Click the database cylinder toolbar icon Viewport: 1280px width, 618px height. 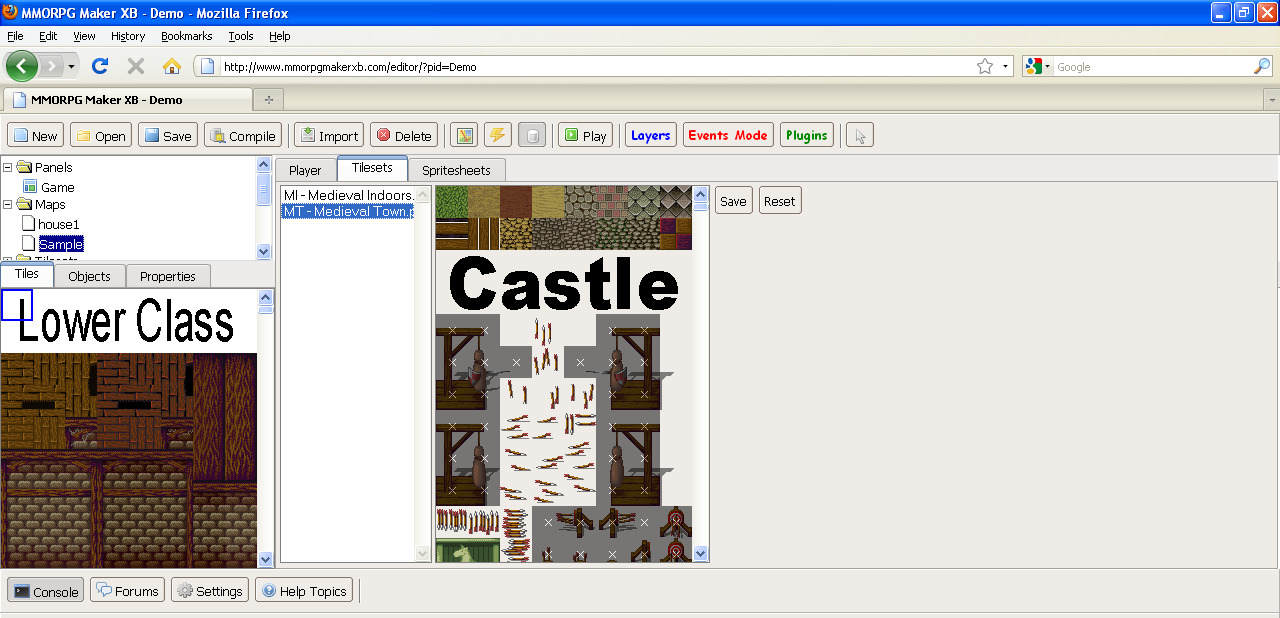pyautogui.click(x=531, y=135)
